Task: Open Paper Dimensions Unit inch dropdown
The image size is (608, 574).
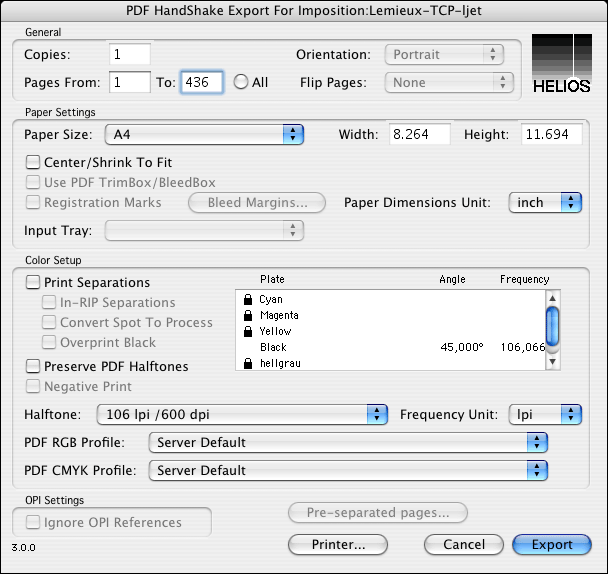Action: coord(545,202)
